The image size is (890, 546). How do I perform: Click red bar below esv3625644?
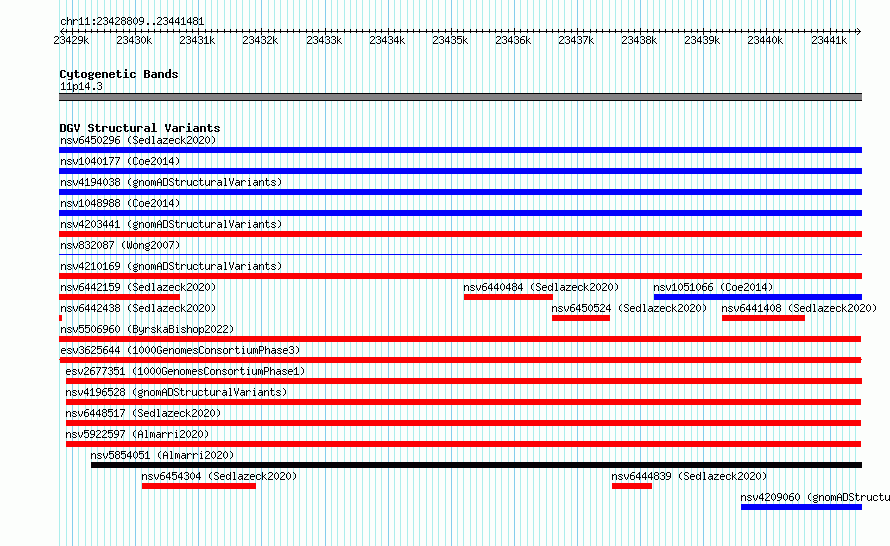(x=460, y=360)
